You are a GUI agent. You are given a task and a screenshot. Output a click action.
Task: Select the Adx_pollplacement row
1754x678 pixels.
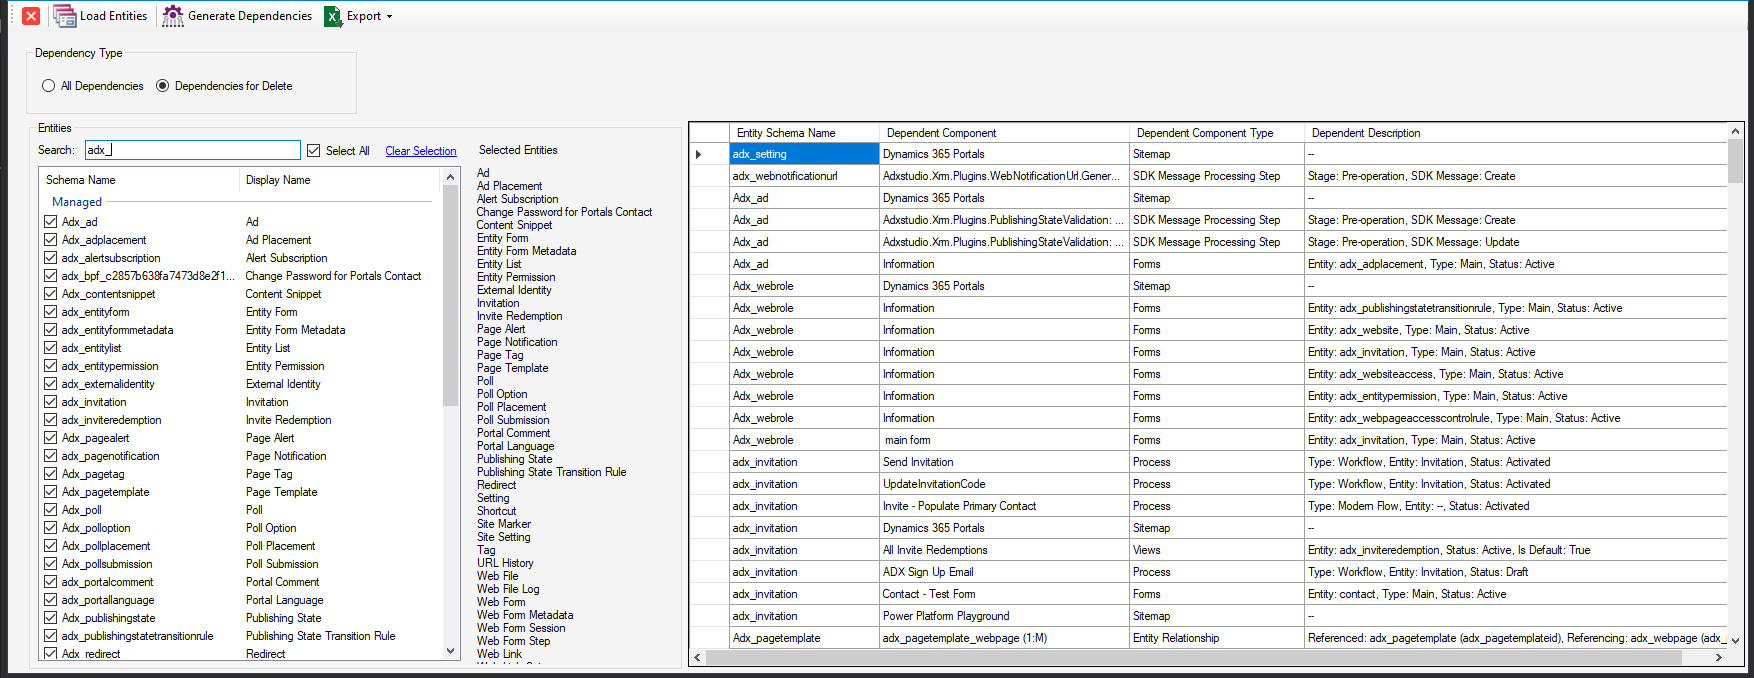click(x=240, y=546)
